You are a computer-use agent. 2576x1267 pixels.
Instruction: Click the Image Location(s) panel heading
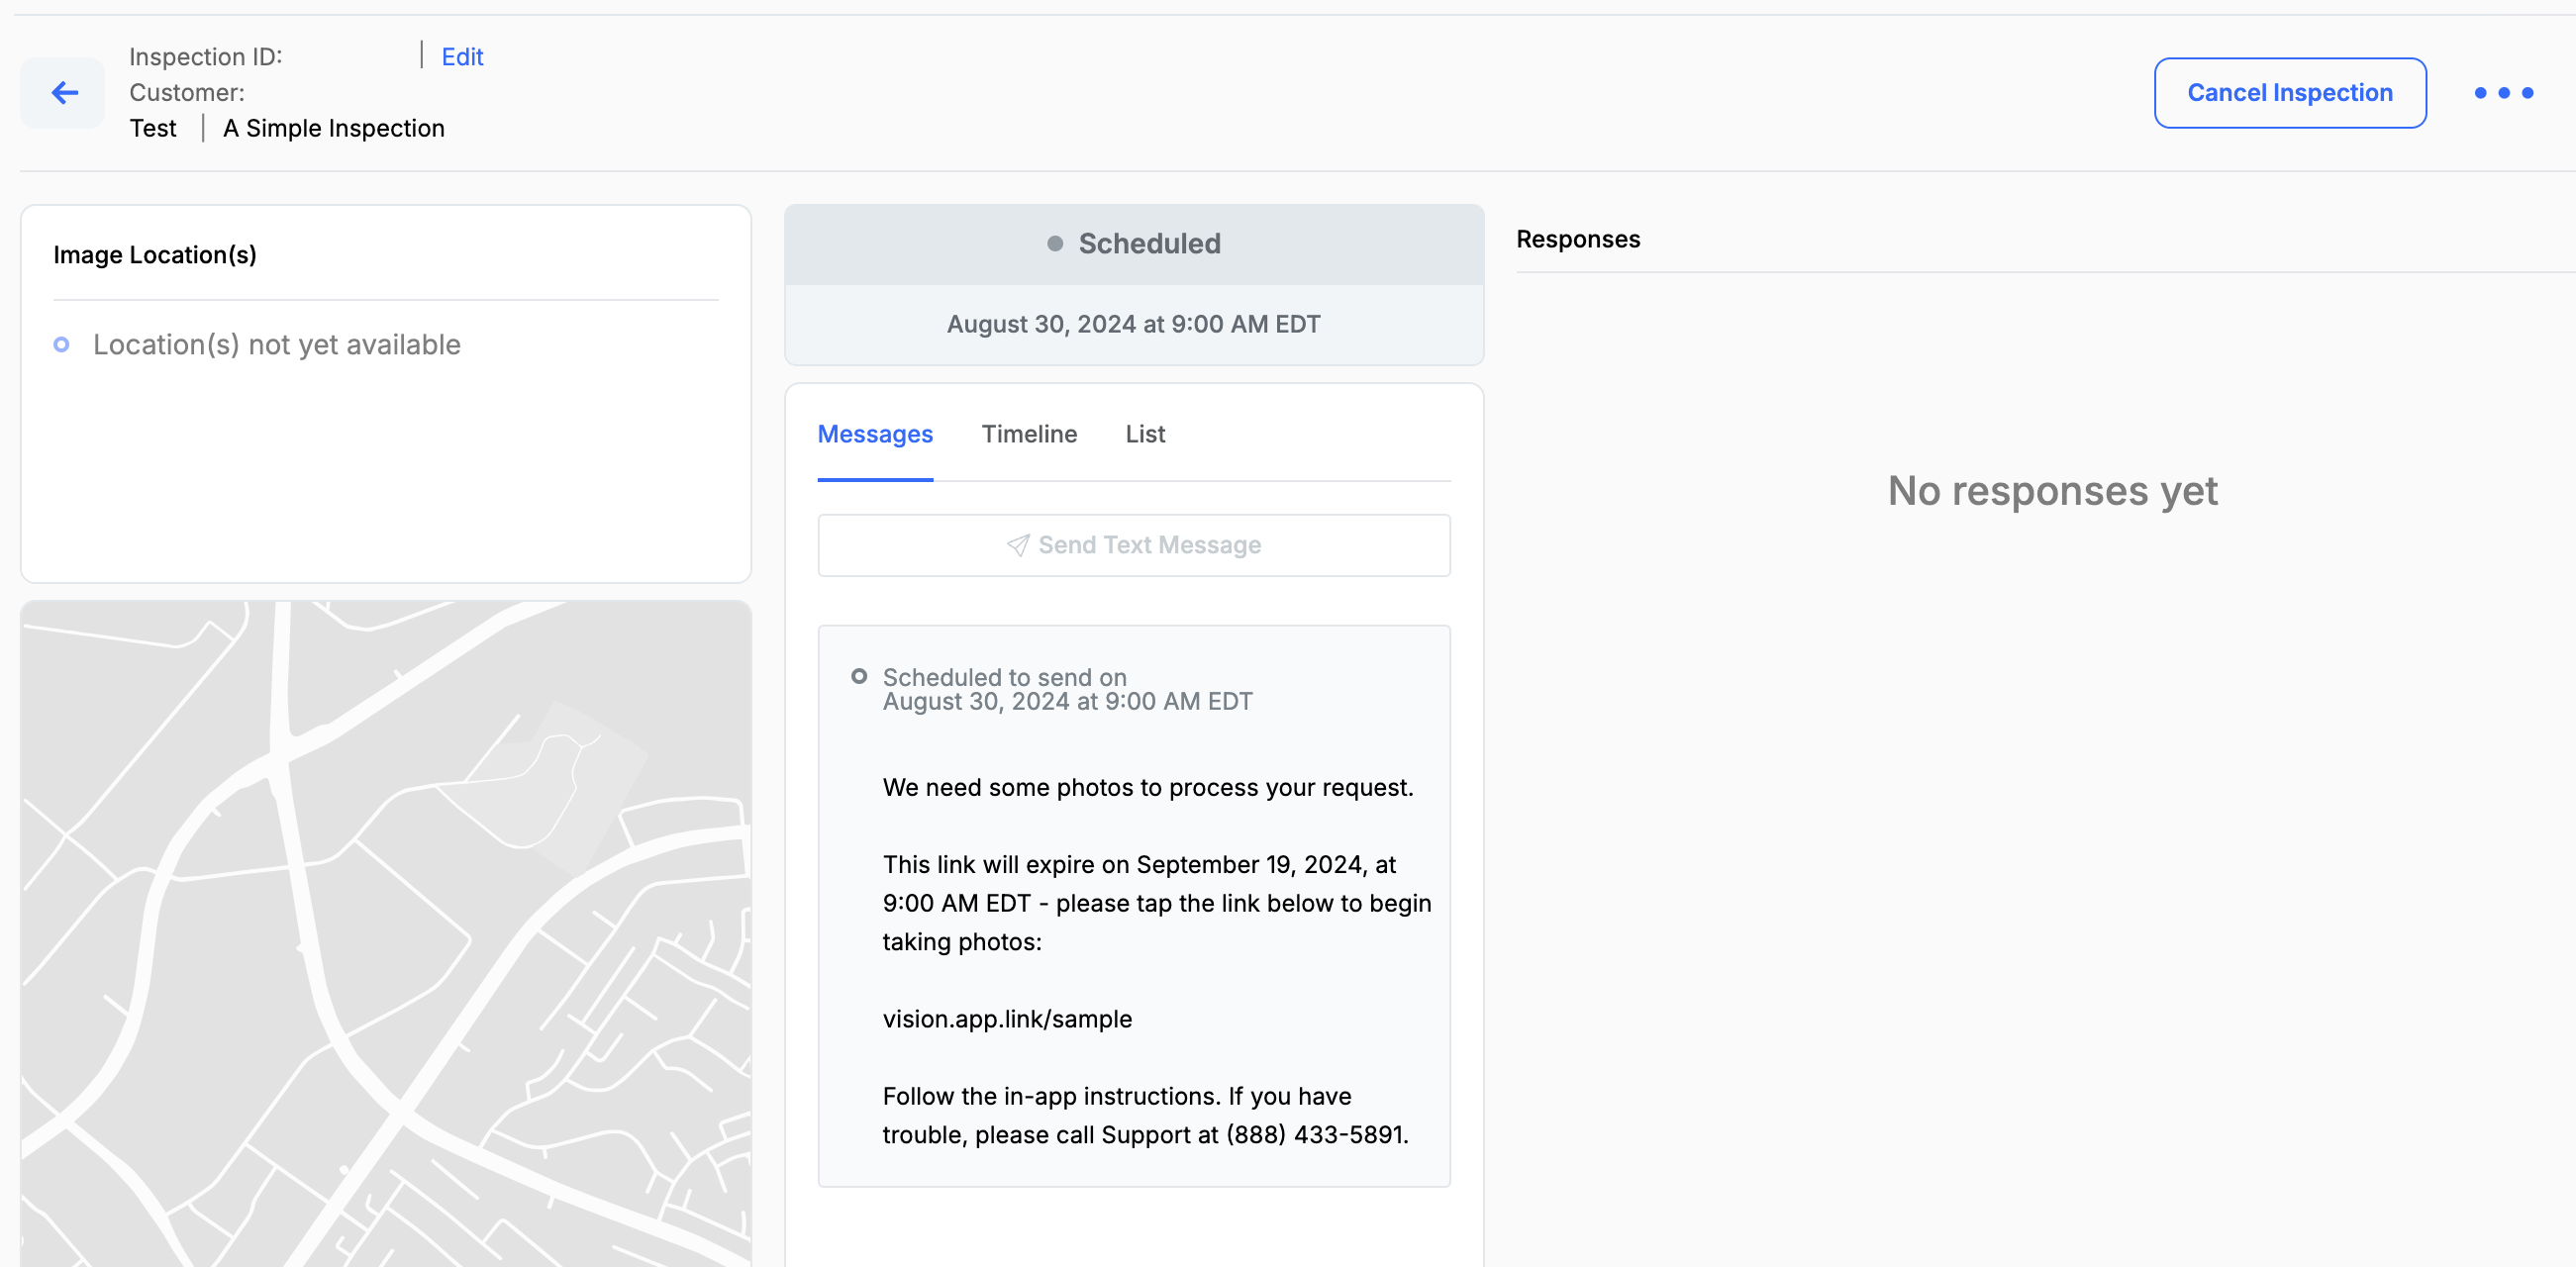coord(155,255)
